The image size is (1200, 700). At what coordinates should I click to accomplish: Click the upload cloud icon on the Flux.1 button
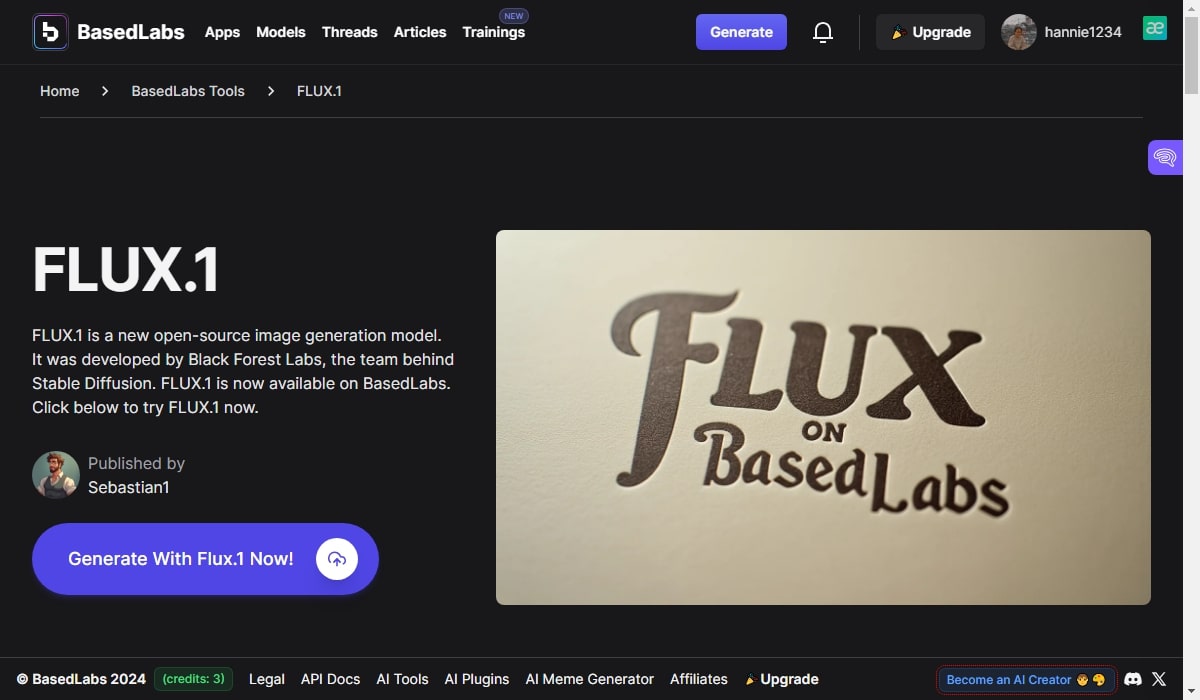pos(337,559)
